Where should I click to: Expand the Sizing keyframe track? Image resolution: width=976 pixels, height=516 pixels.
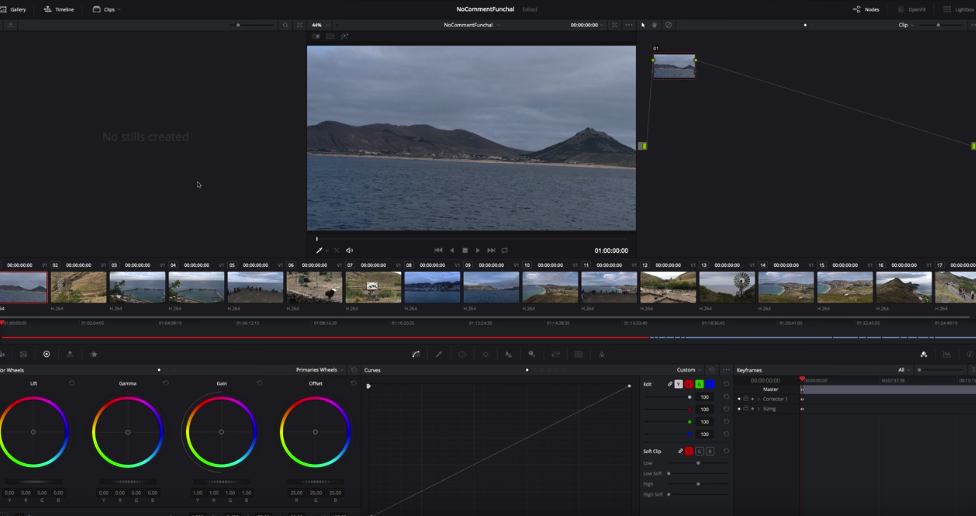point(758,409)
